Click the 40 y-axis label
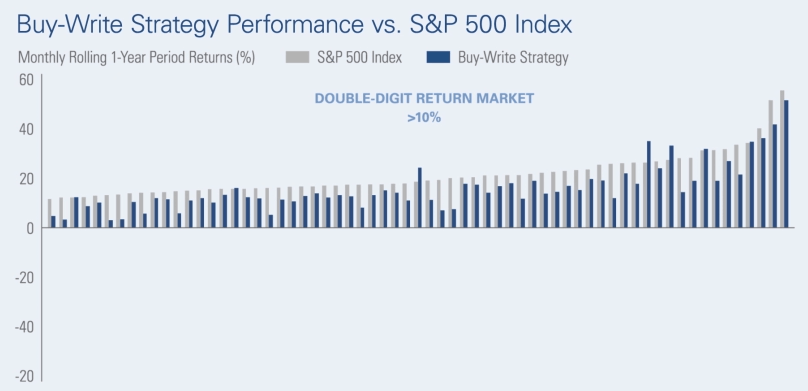808x391 pixels. pos(26,129)
